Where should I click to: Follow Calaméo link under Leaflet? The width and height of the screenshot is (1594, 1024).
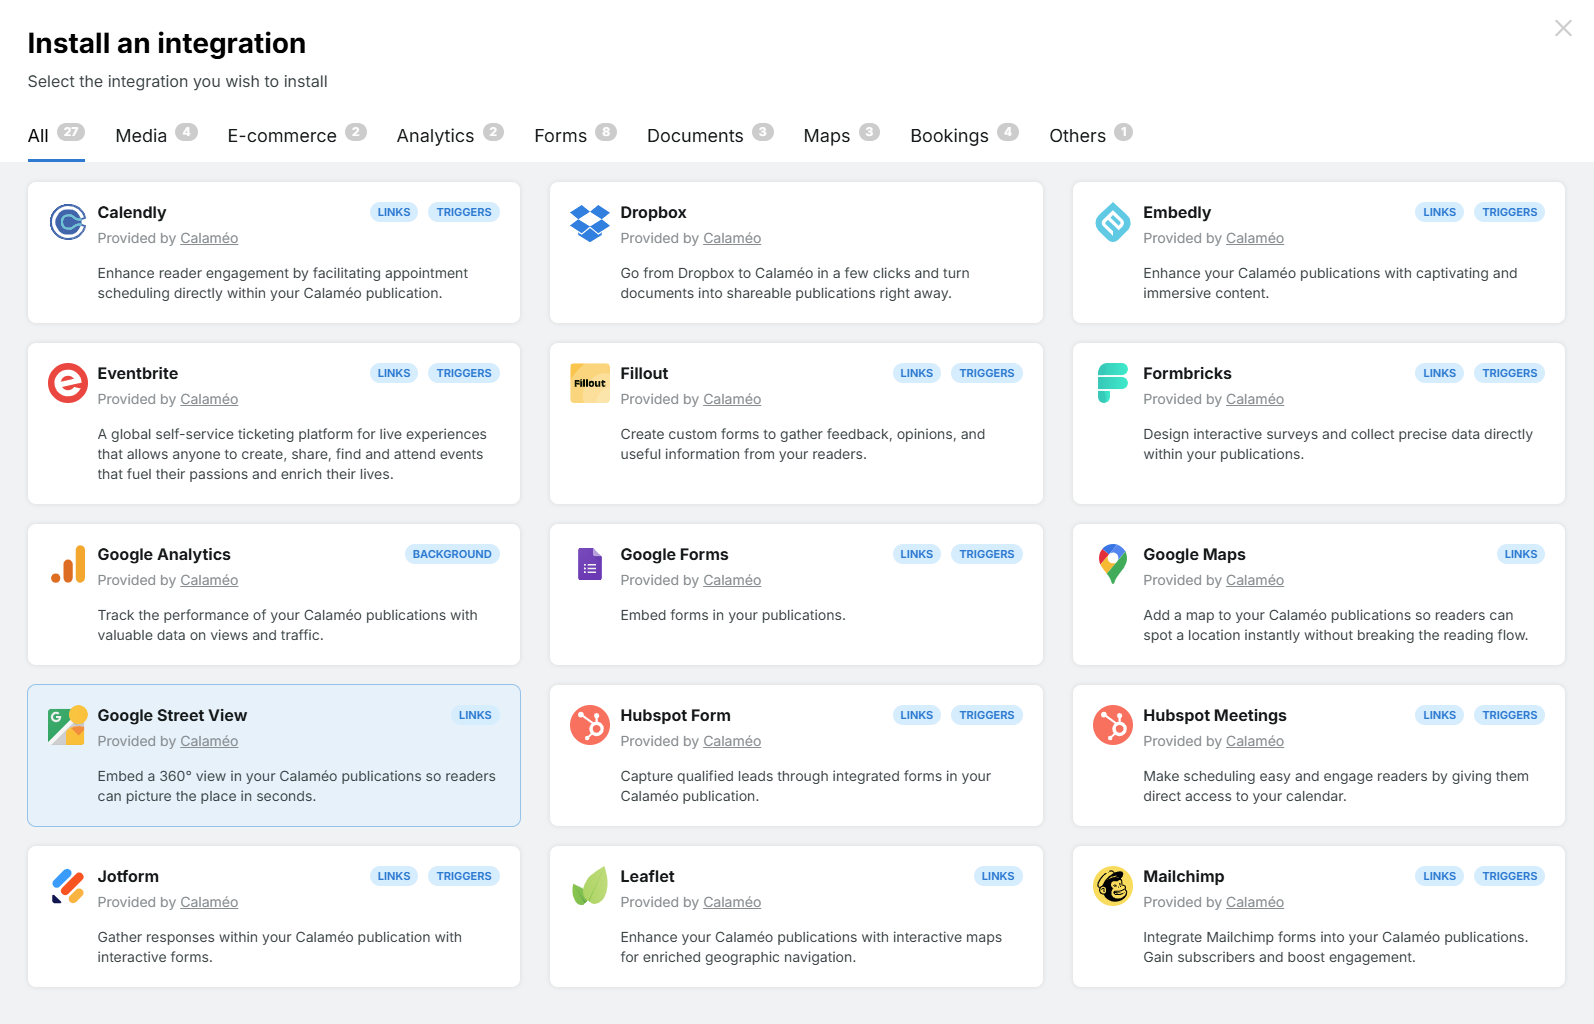click(732, 902)
